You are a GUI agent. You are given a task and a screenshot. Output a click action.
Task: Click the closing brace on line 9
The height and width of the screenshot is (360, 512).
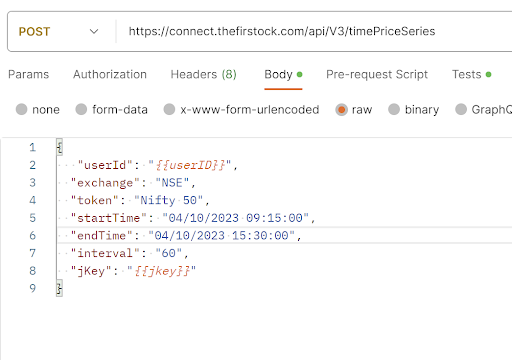point(59,288)
